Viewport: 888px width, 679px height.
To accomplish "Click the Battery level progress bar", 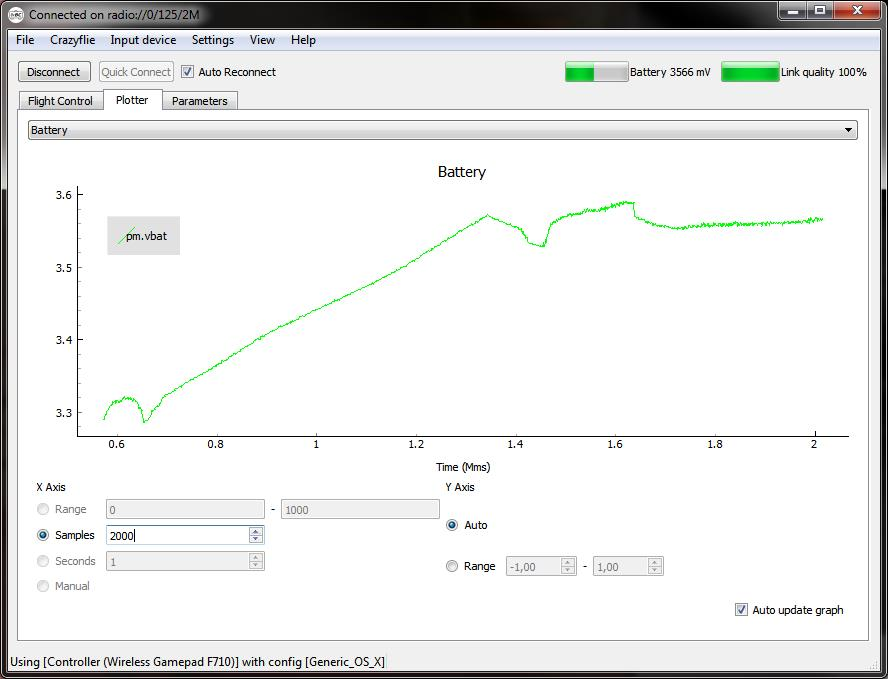I will click(x=596, y=72).
